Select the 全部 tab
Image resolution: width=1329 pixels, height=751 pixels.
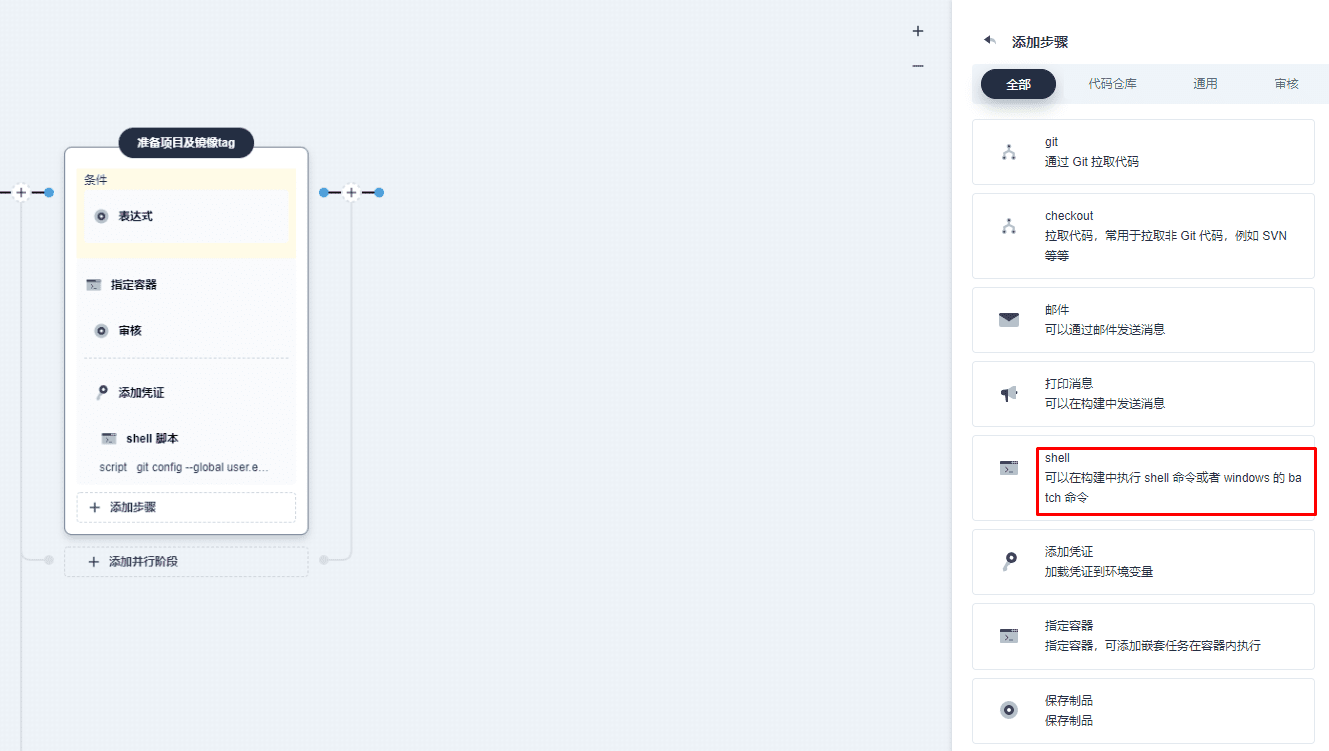[x=1018, y=84]
